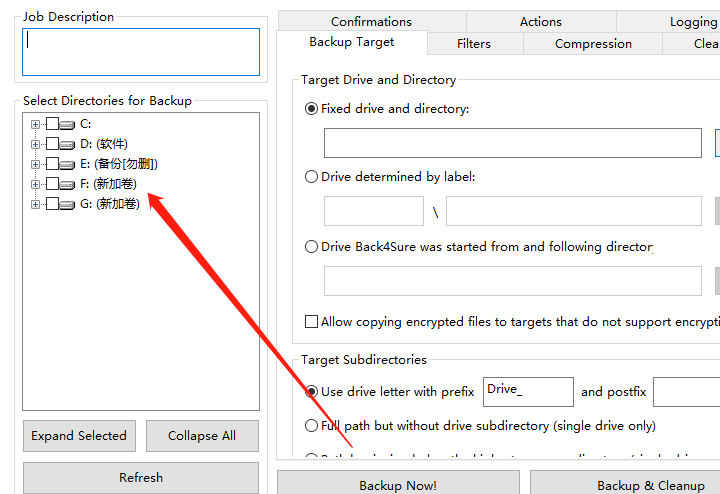The width and height of the screenshot is (720, 494).
Task: Expand the G: (新加卷) tree node
Action: coord(36,205)
